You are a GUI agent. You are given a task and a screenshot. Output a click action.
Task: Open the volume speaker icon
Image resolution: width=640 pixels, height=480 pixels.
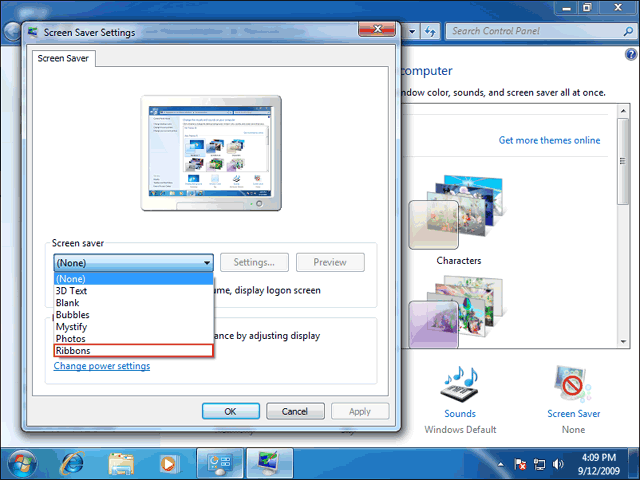558,464
